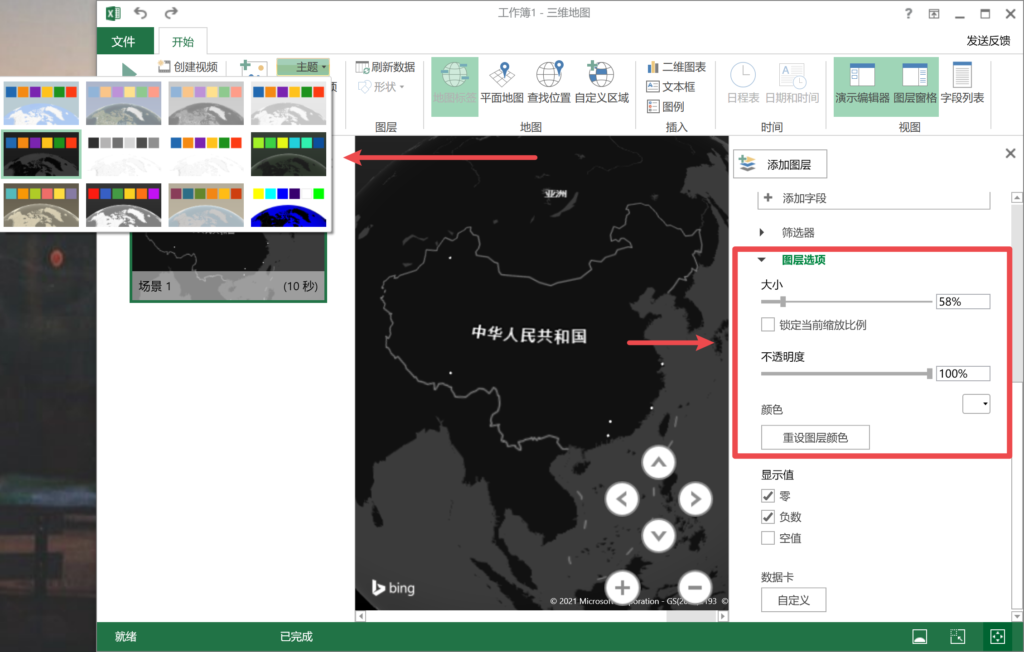Click 重设图层颜色 reset layer color button
Screen dimensions: 1024x652
pos(815,438)
